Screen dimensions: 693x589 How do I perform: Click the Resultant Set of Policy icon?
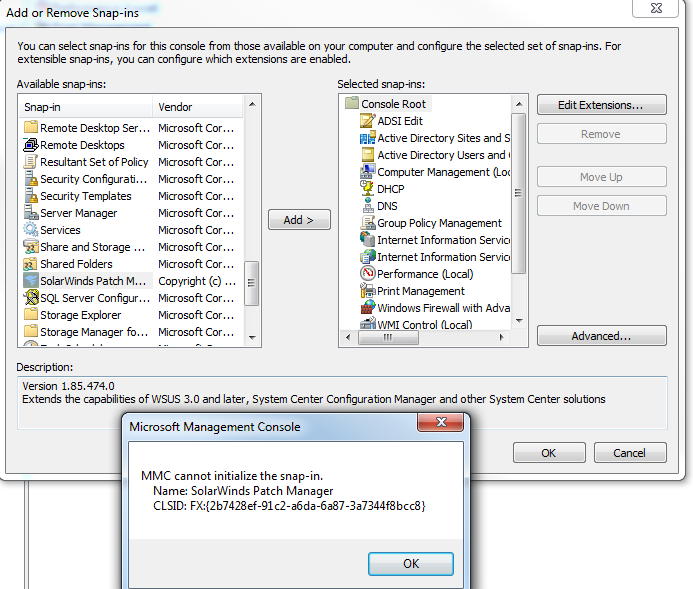pos(31,161)
